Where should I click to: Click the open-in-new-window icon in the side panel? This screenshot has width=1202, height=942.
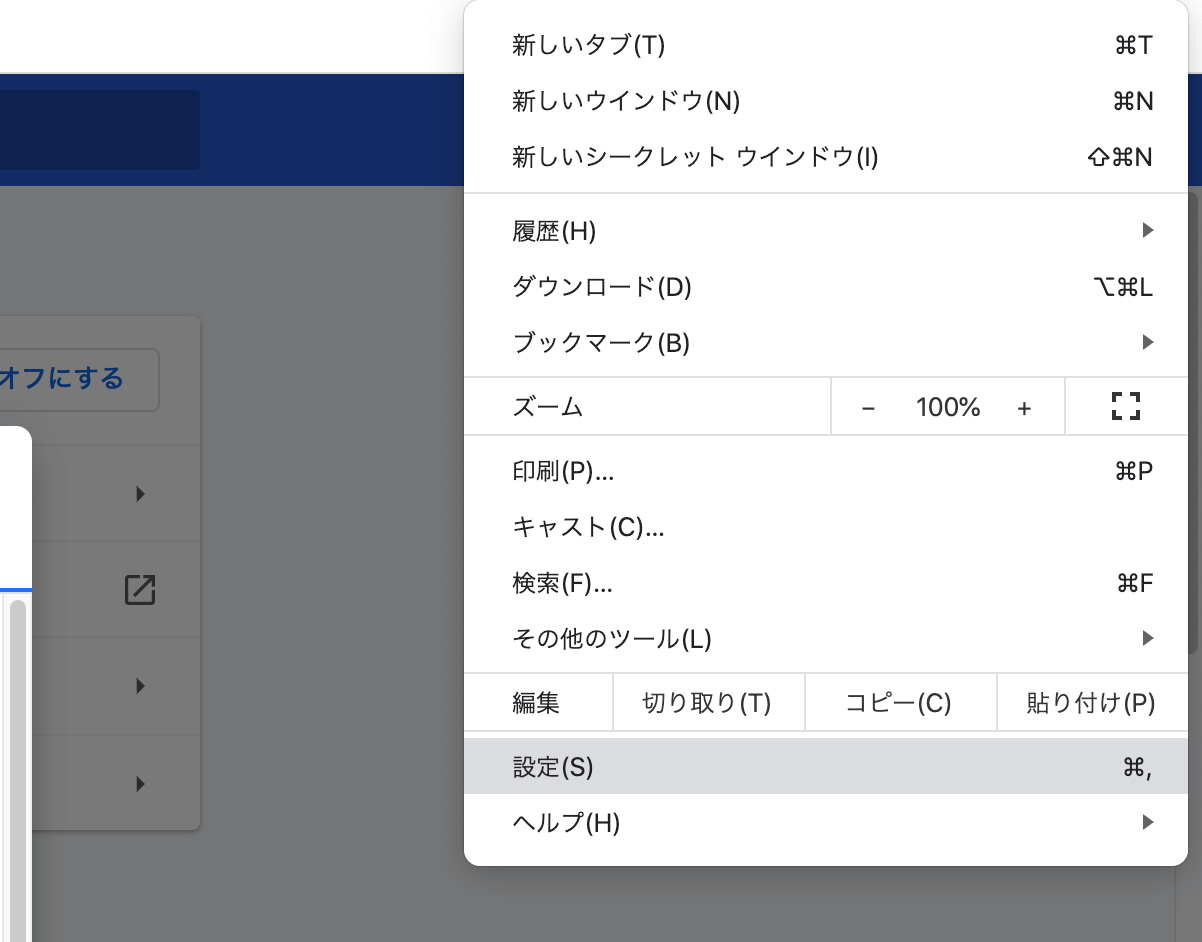pyautogui.click(x=140, y=590)
